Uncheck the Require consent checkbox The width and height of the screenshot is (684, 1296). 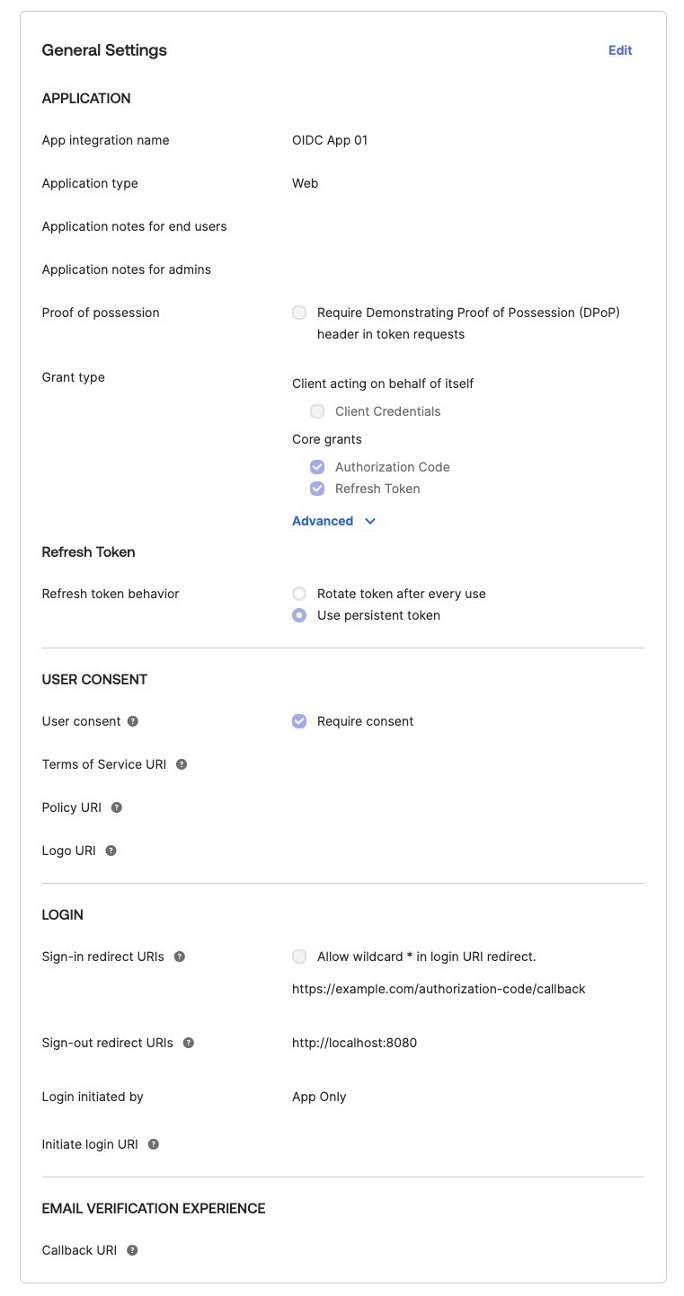(299, 721)
